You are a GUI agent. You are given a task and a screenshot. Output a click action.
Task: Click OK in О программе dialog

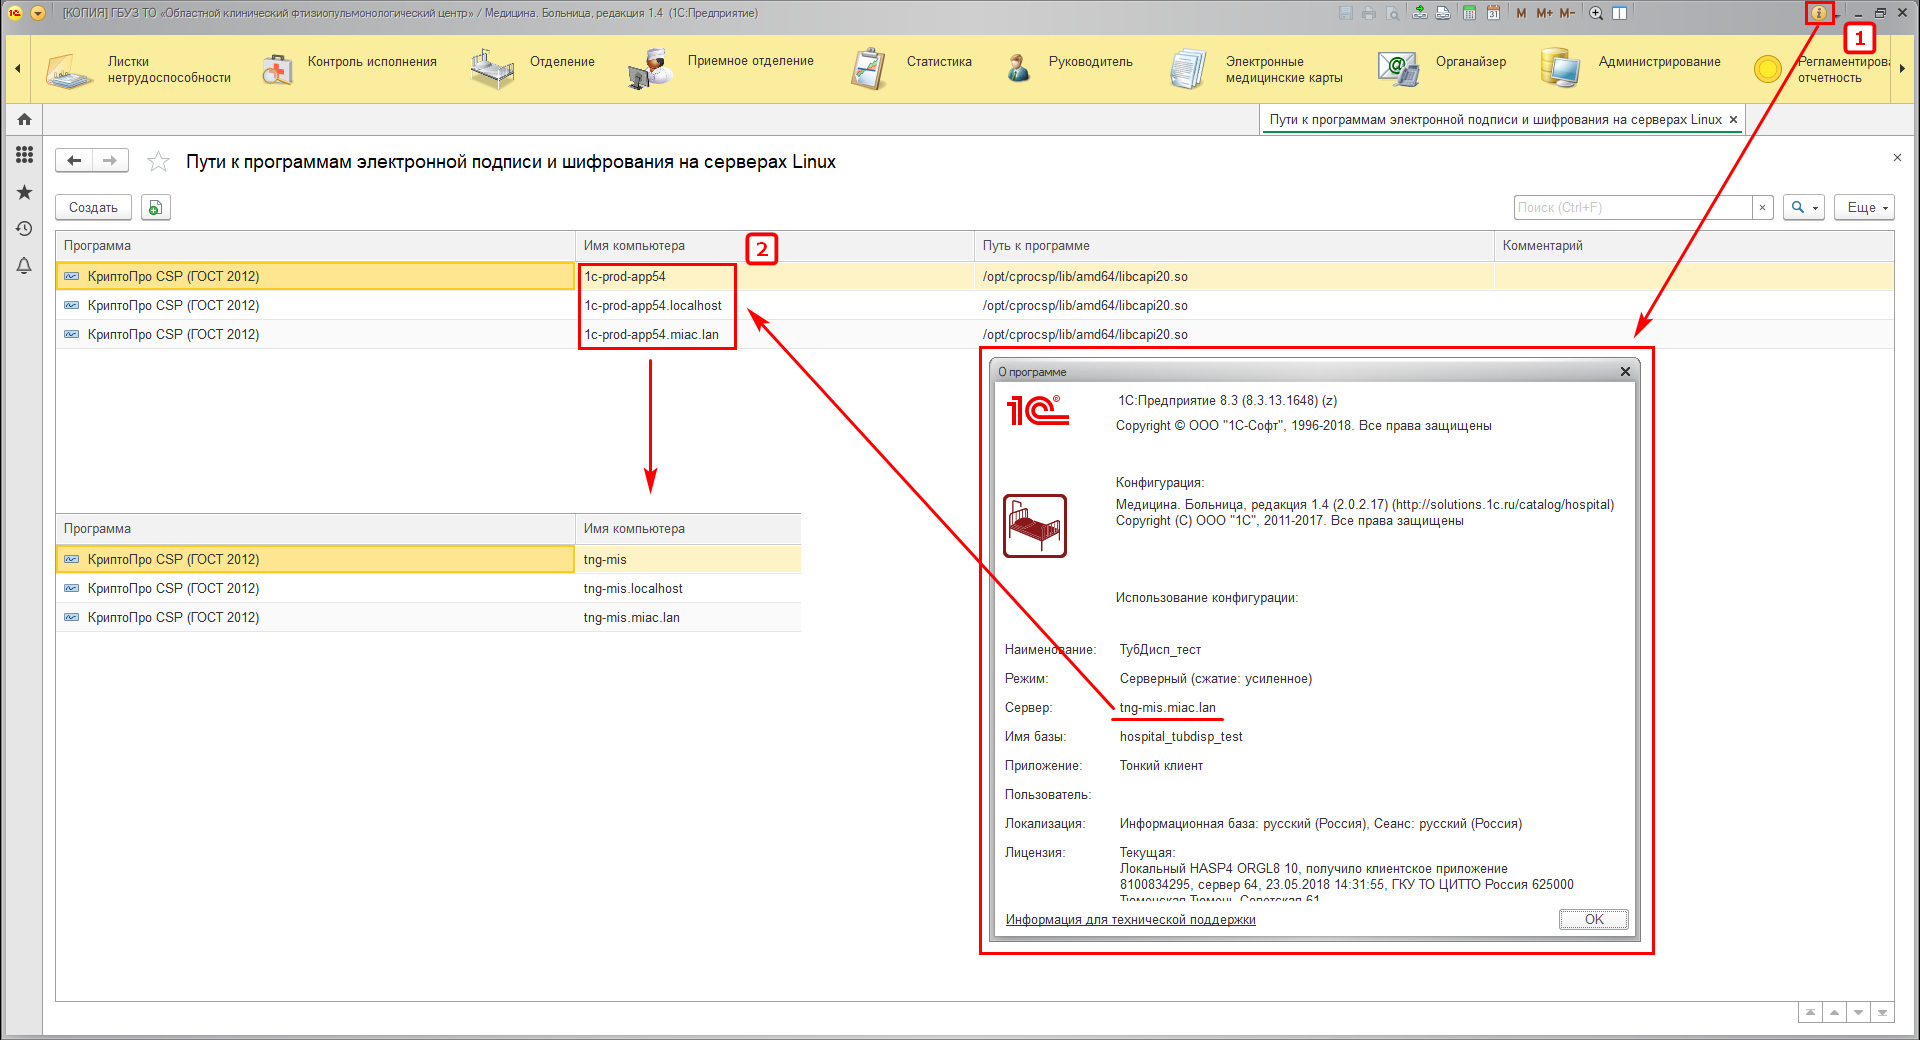click(1593, 919)
